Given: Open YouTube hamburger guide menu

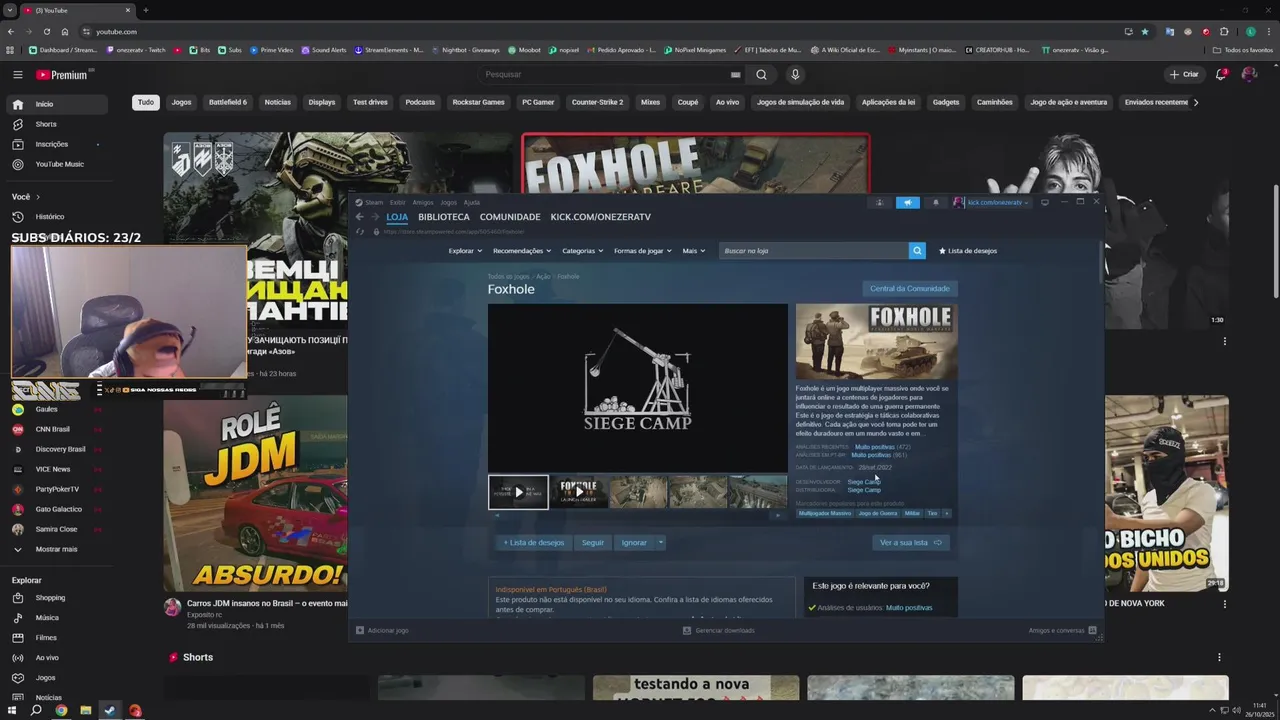Looking at the screenshot, I should pyautogui.click(x=17, y=74).
